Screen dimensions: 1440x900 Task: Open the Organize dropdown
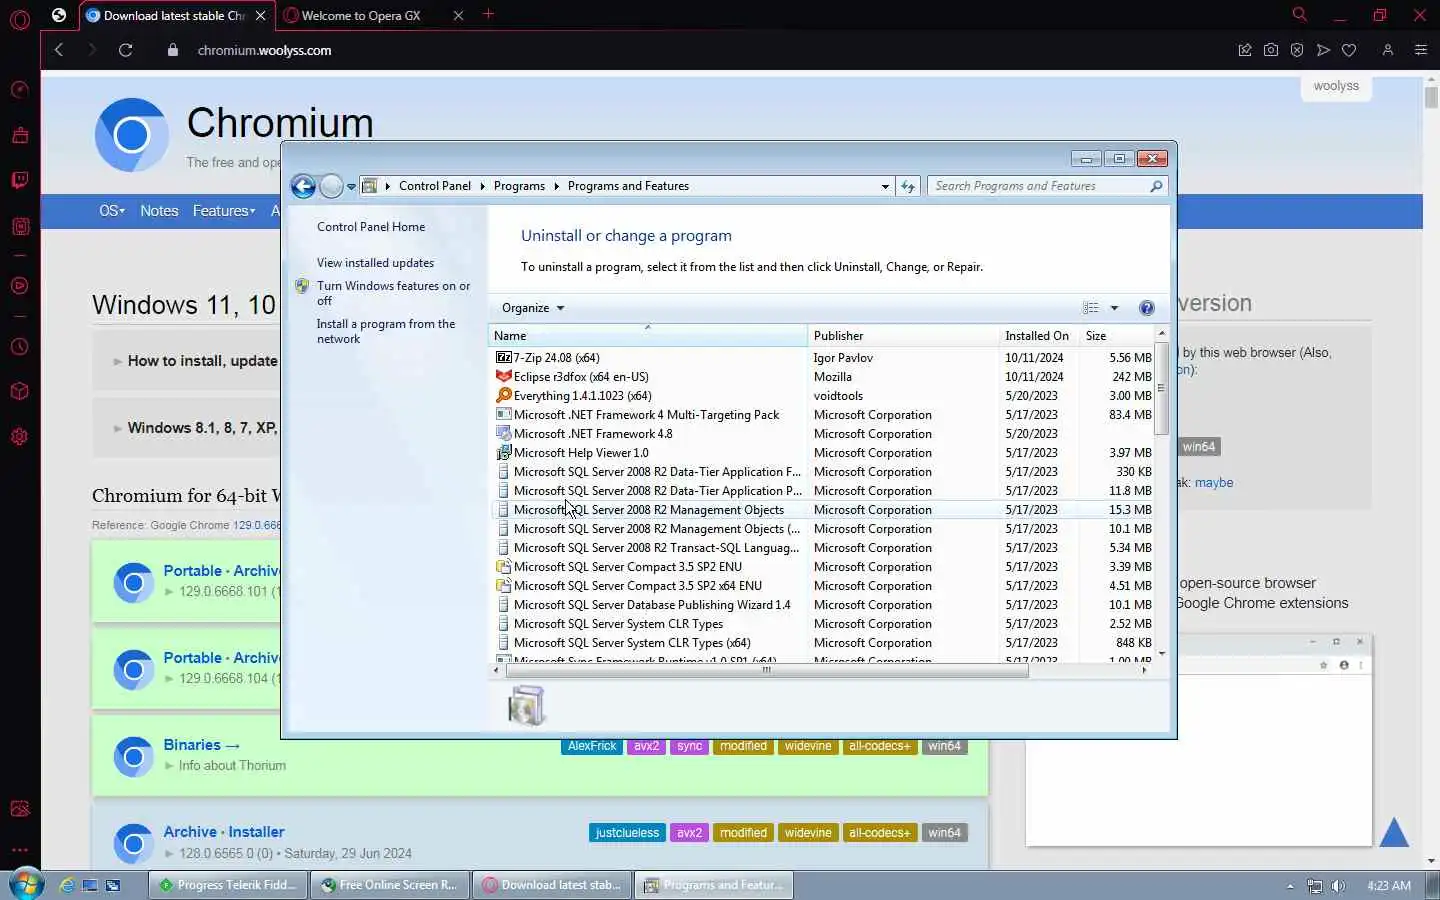tap(533, 308)
